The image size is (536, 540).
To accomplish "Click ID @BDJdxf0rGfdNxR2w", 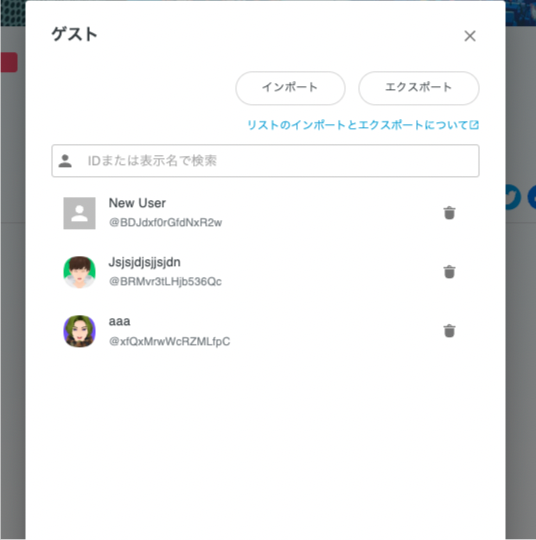I will tap(165, 222).
